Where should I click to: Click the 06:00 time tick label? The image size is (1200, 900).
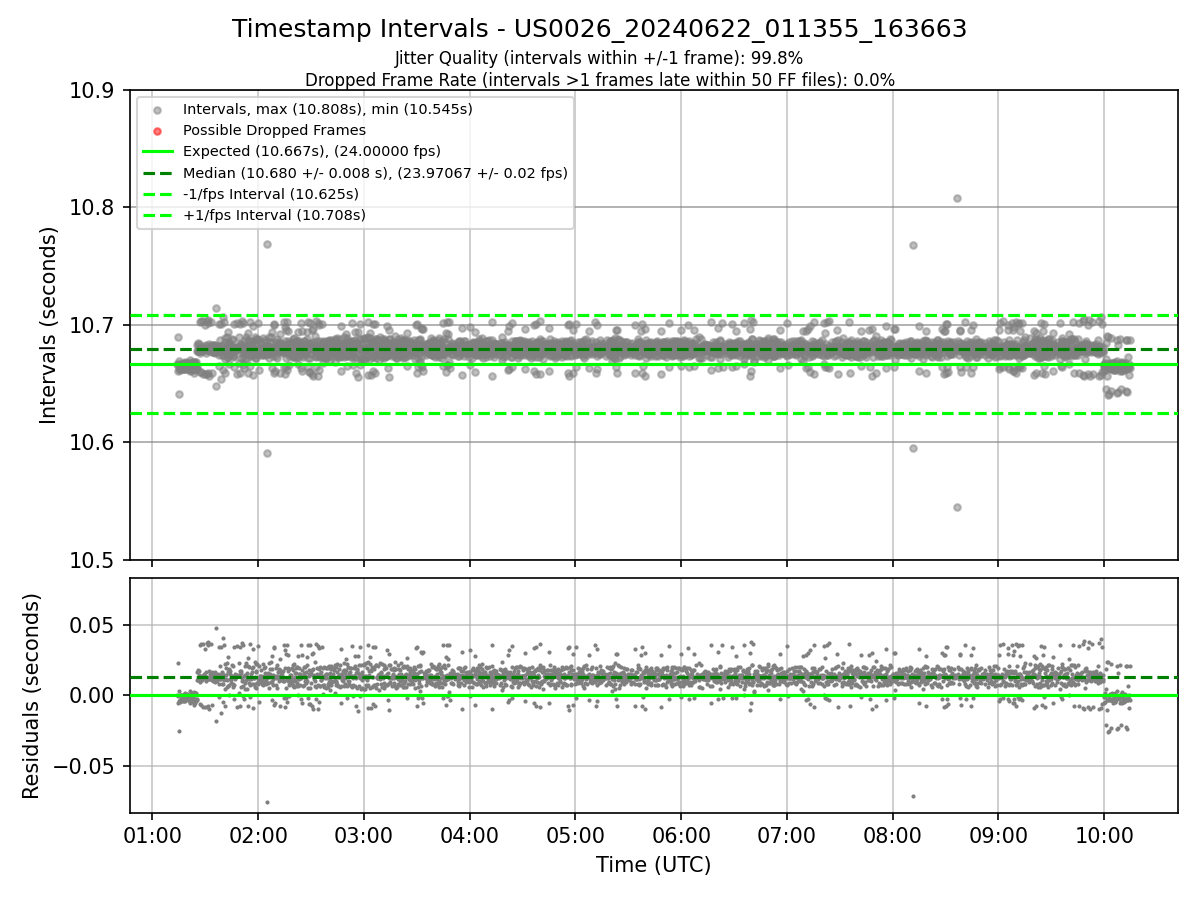[x=681, y=835]
